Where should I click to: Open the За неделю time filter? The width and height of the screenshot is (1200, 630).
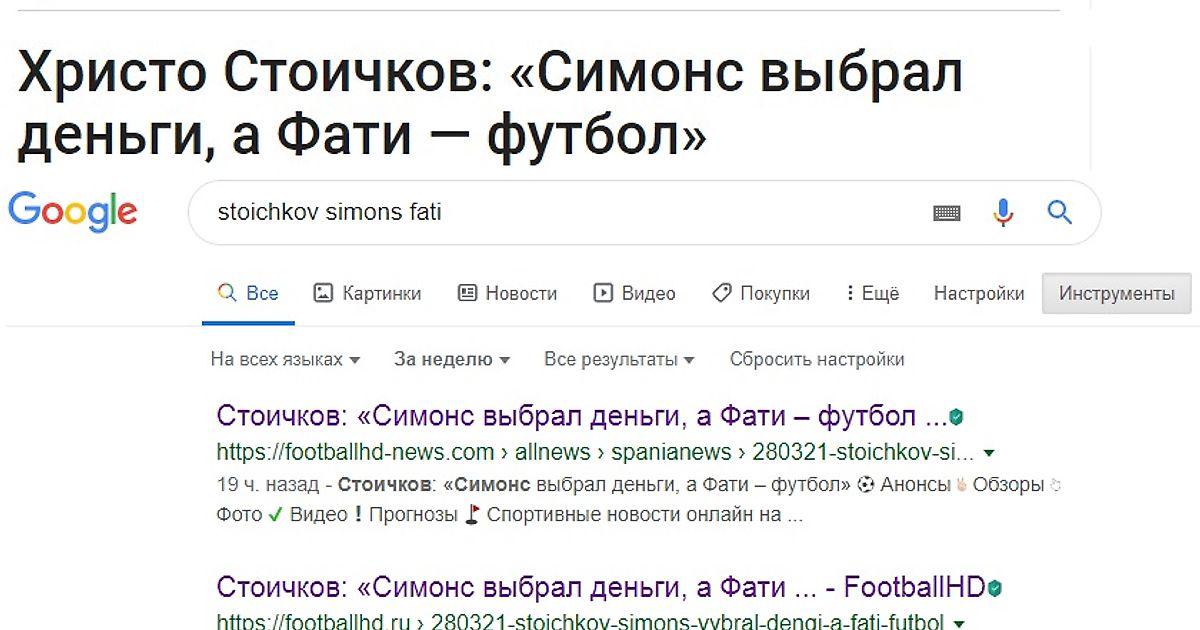[x=452, y=359]
